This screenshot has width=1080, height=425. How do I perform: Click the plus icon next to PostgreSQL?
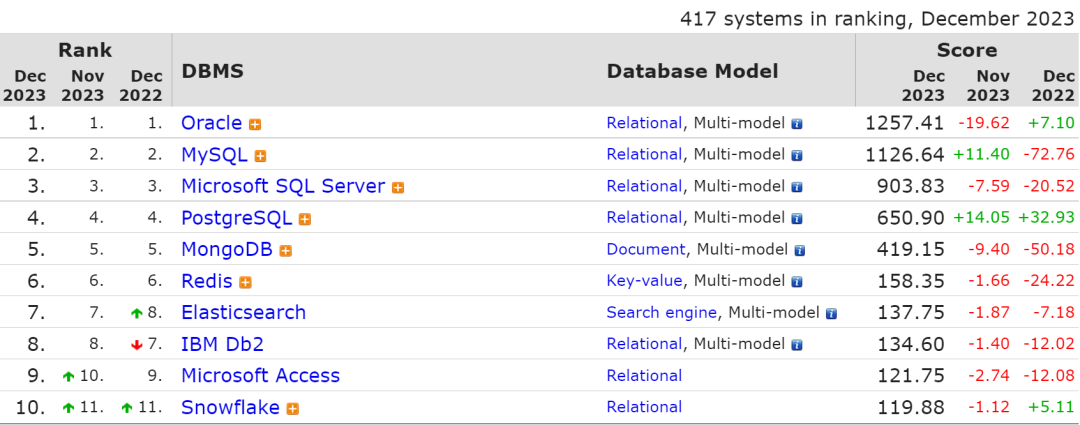tap(305, 219)
